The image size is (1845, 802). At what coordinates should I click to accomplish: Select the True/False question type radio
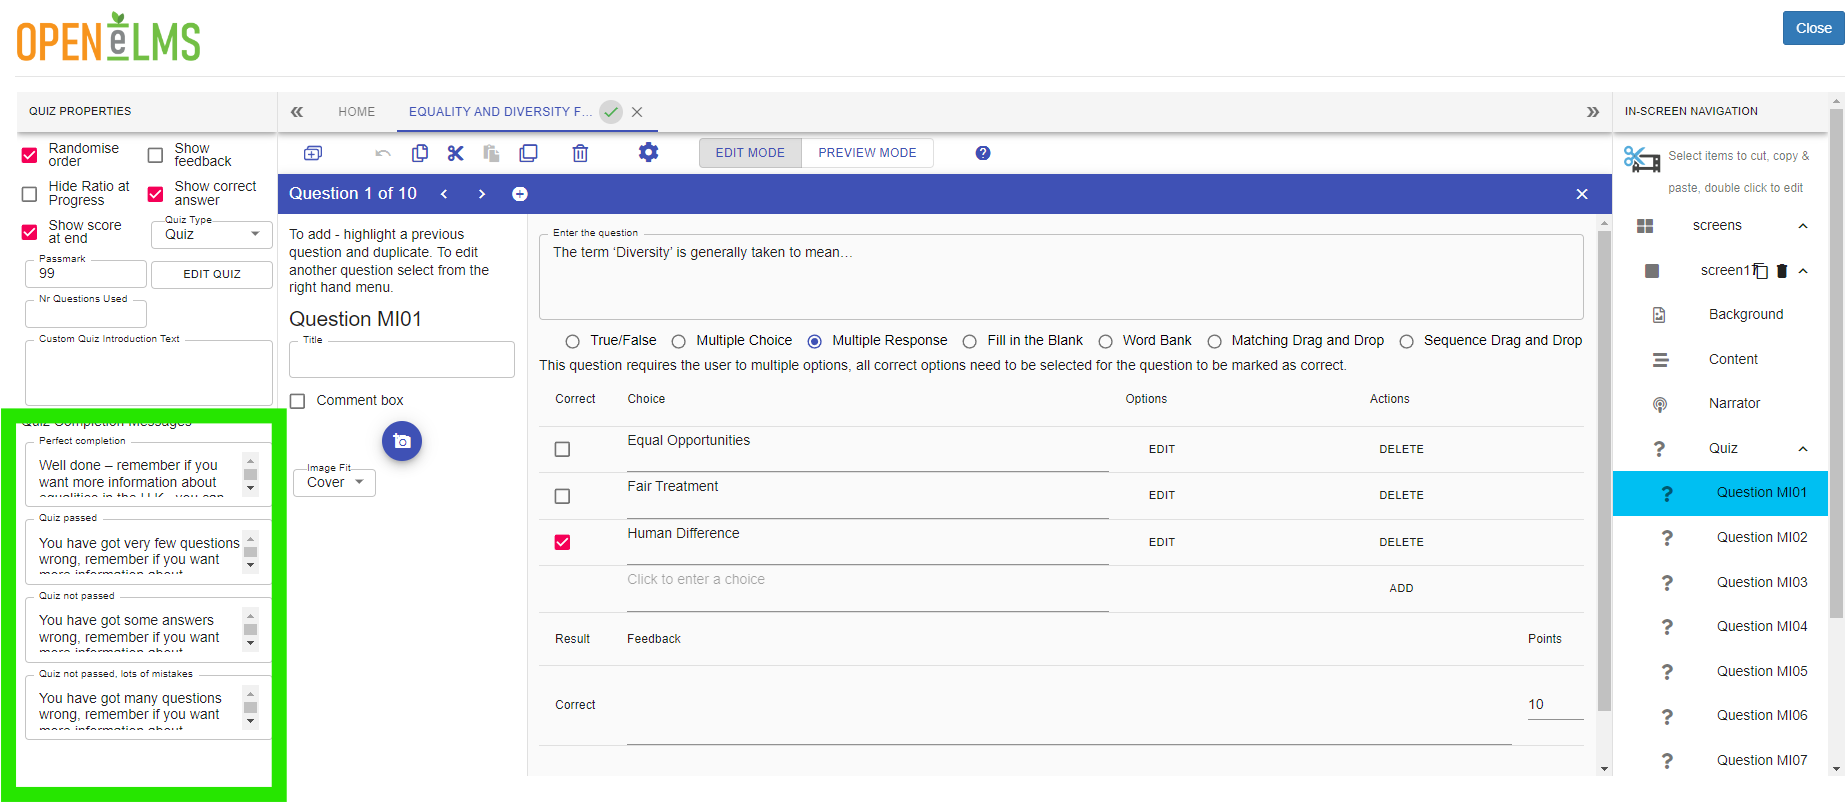(x=572, y=341)
